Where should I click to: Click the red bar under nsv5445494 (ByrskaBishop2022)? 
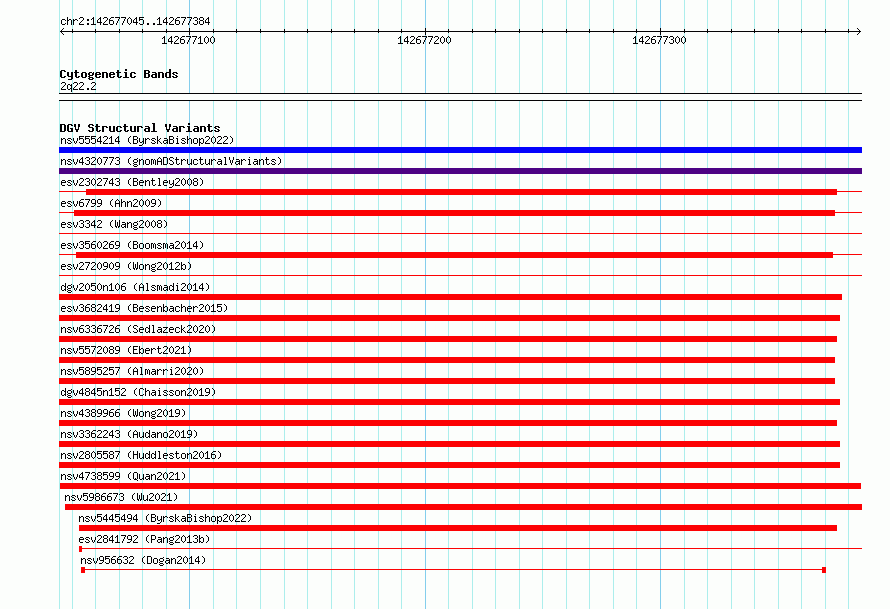click(458, 528)
